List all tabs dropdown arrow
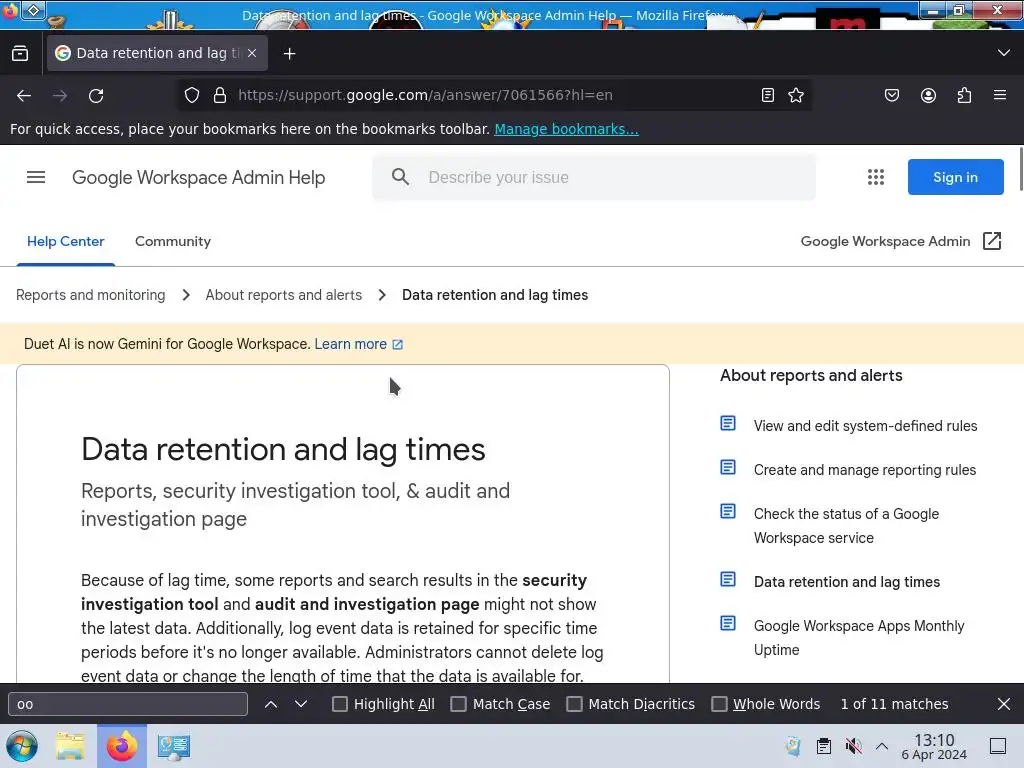This screenshot has width=1024, height=768. (x=1004, y=53)
